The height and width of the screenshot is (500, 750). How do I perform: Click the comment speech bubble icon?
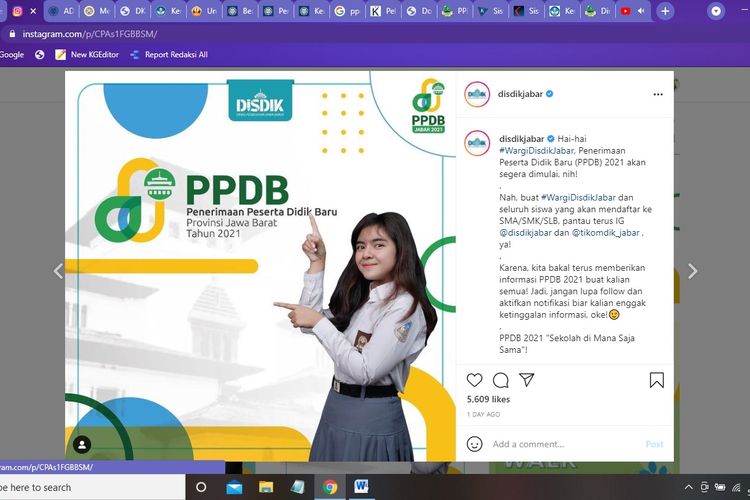[x=501, y=380]
